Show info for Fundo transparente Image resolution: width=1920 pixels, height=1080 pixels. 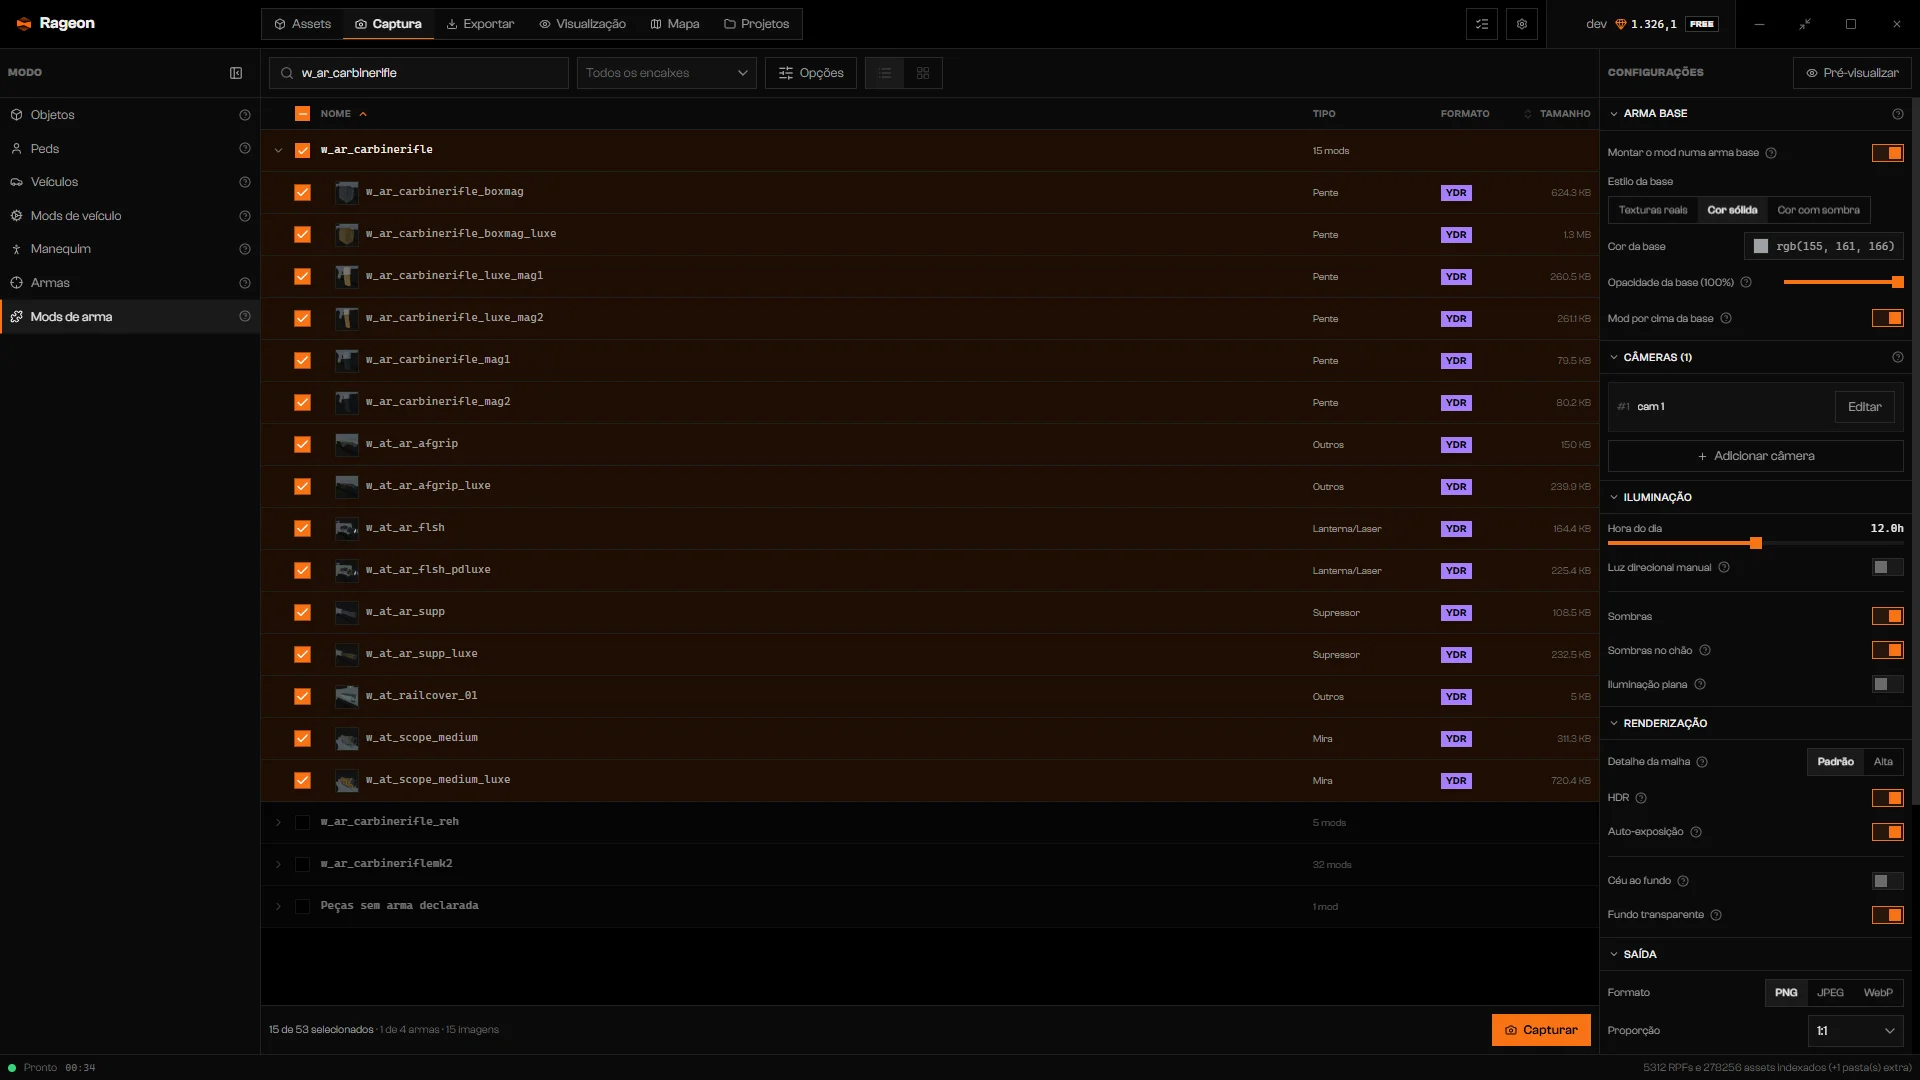(1716, 915)
